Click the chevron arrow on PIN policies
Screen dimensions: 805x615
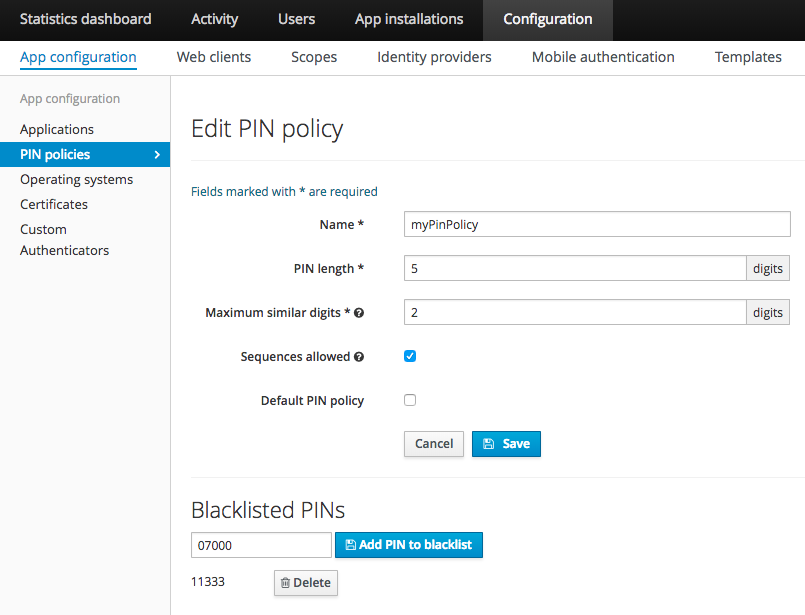click(158, 154)
